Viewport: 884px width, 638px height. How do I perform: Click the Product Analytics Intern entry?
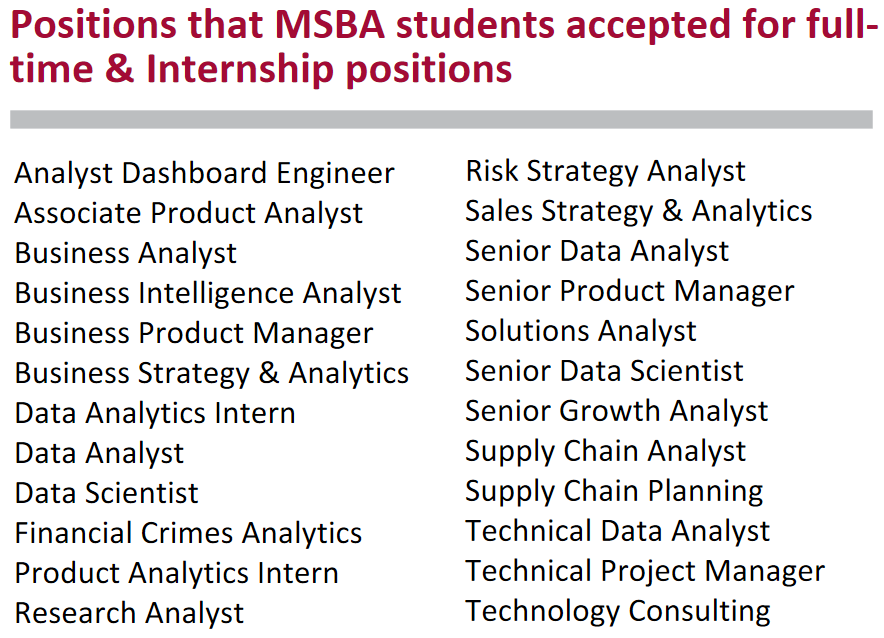point(177,574)
